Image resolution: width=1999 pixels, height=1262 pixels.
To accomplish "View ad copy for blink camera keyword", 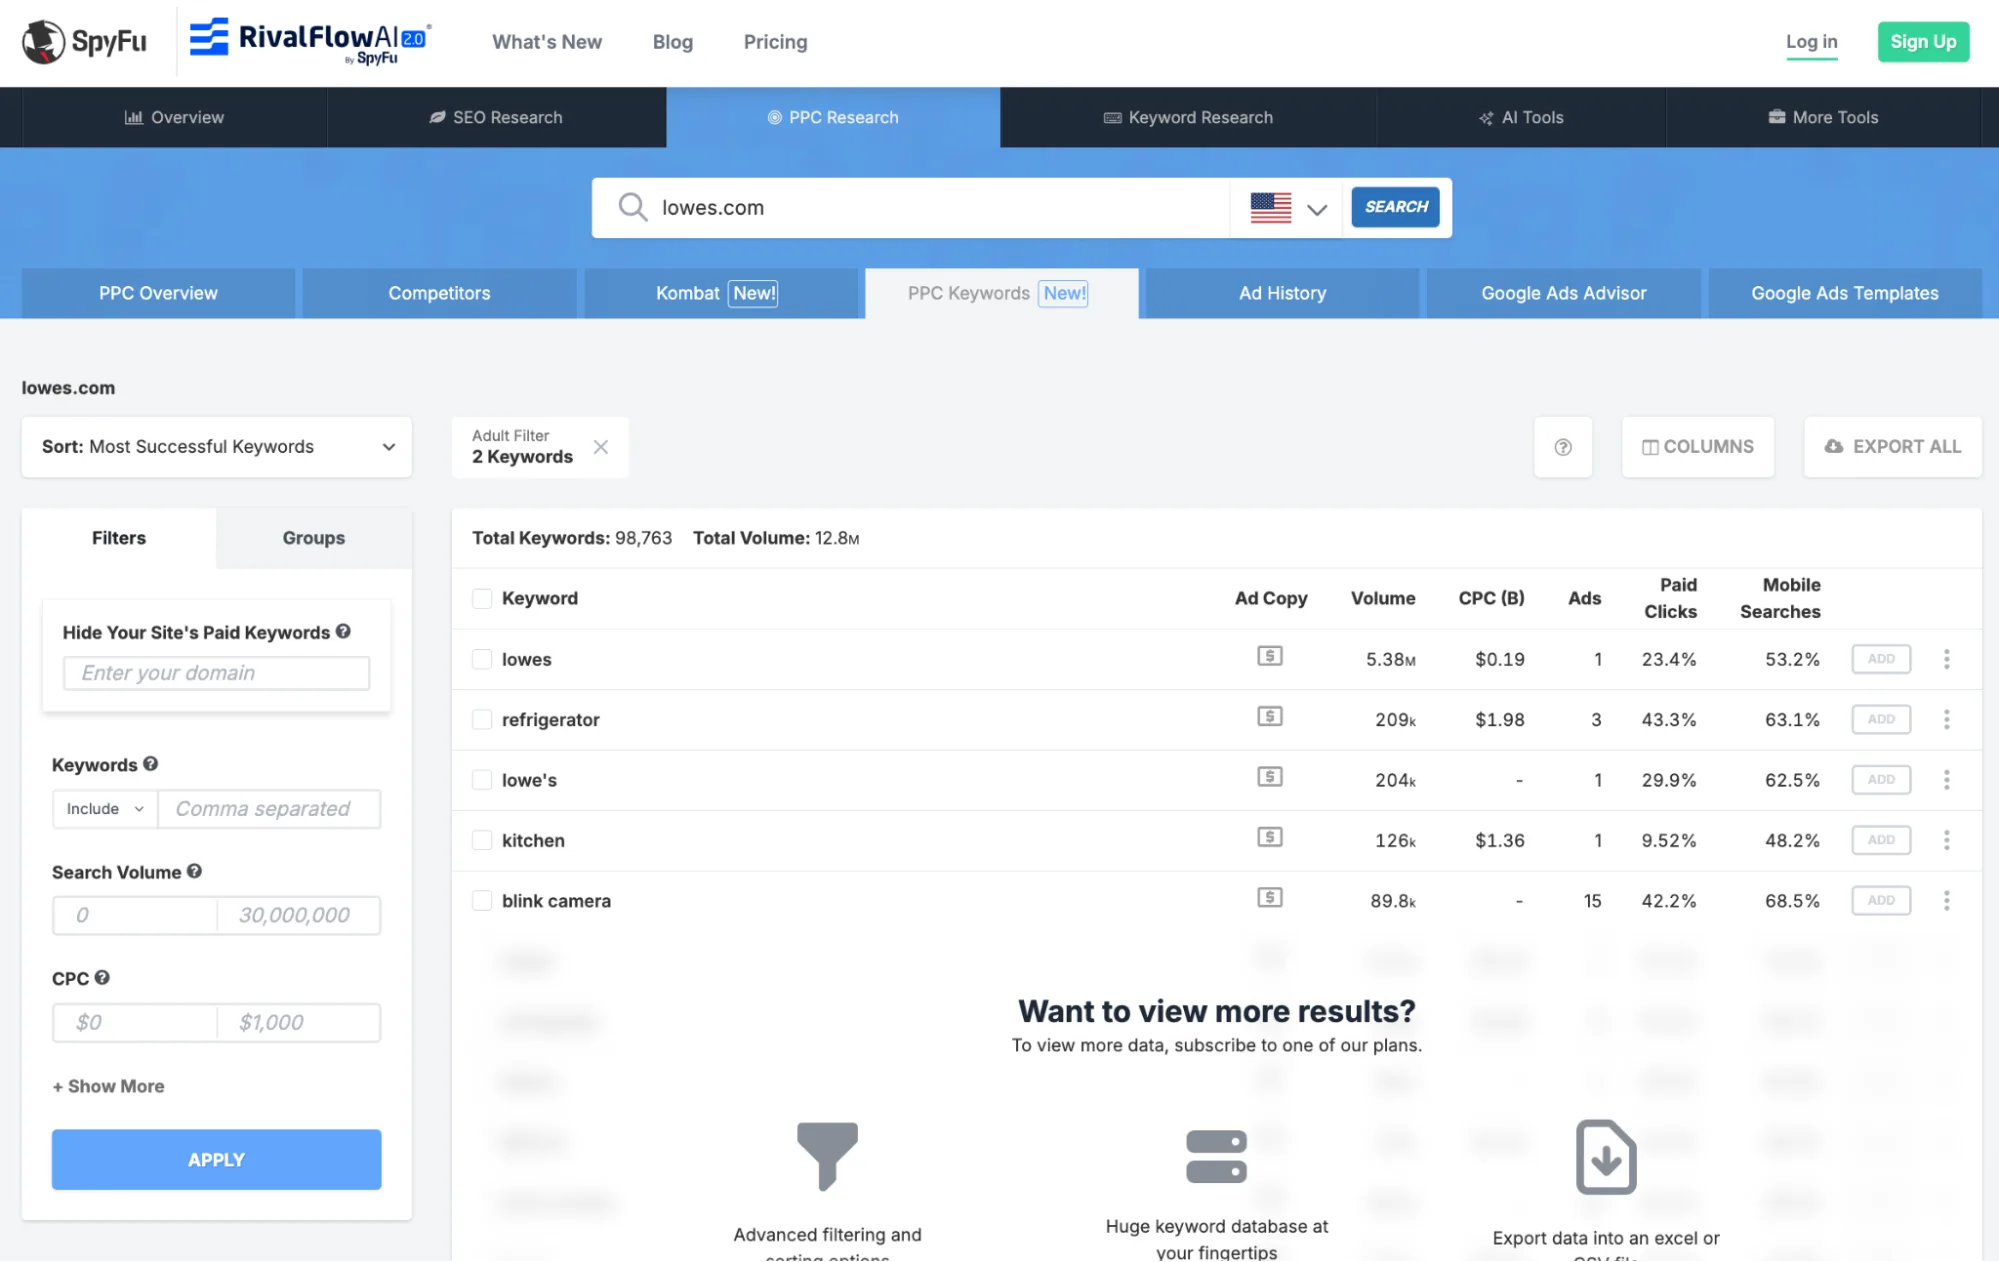I will tap(1270, 897).
